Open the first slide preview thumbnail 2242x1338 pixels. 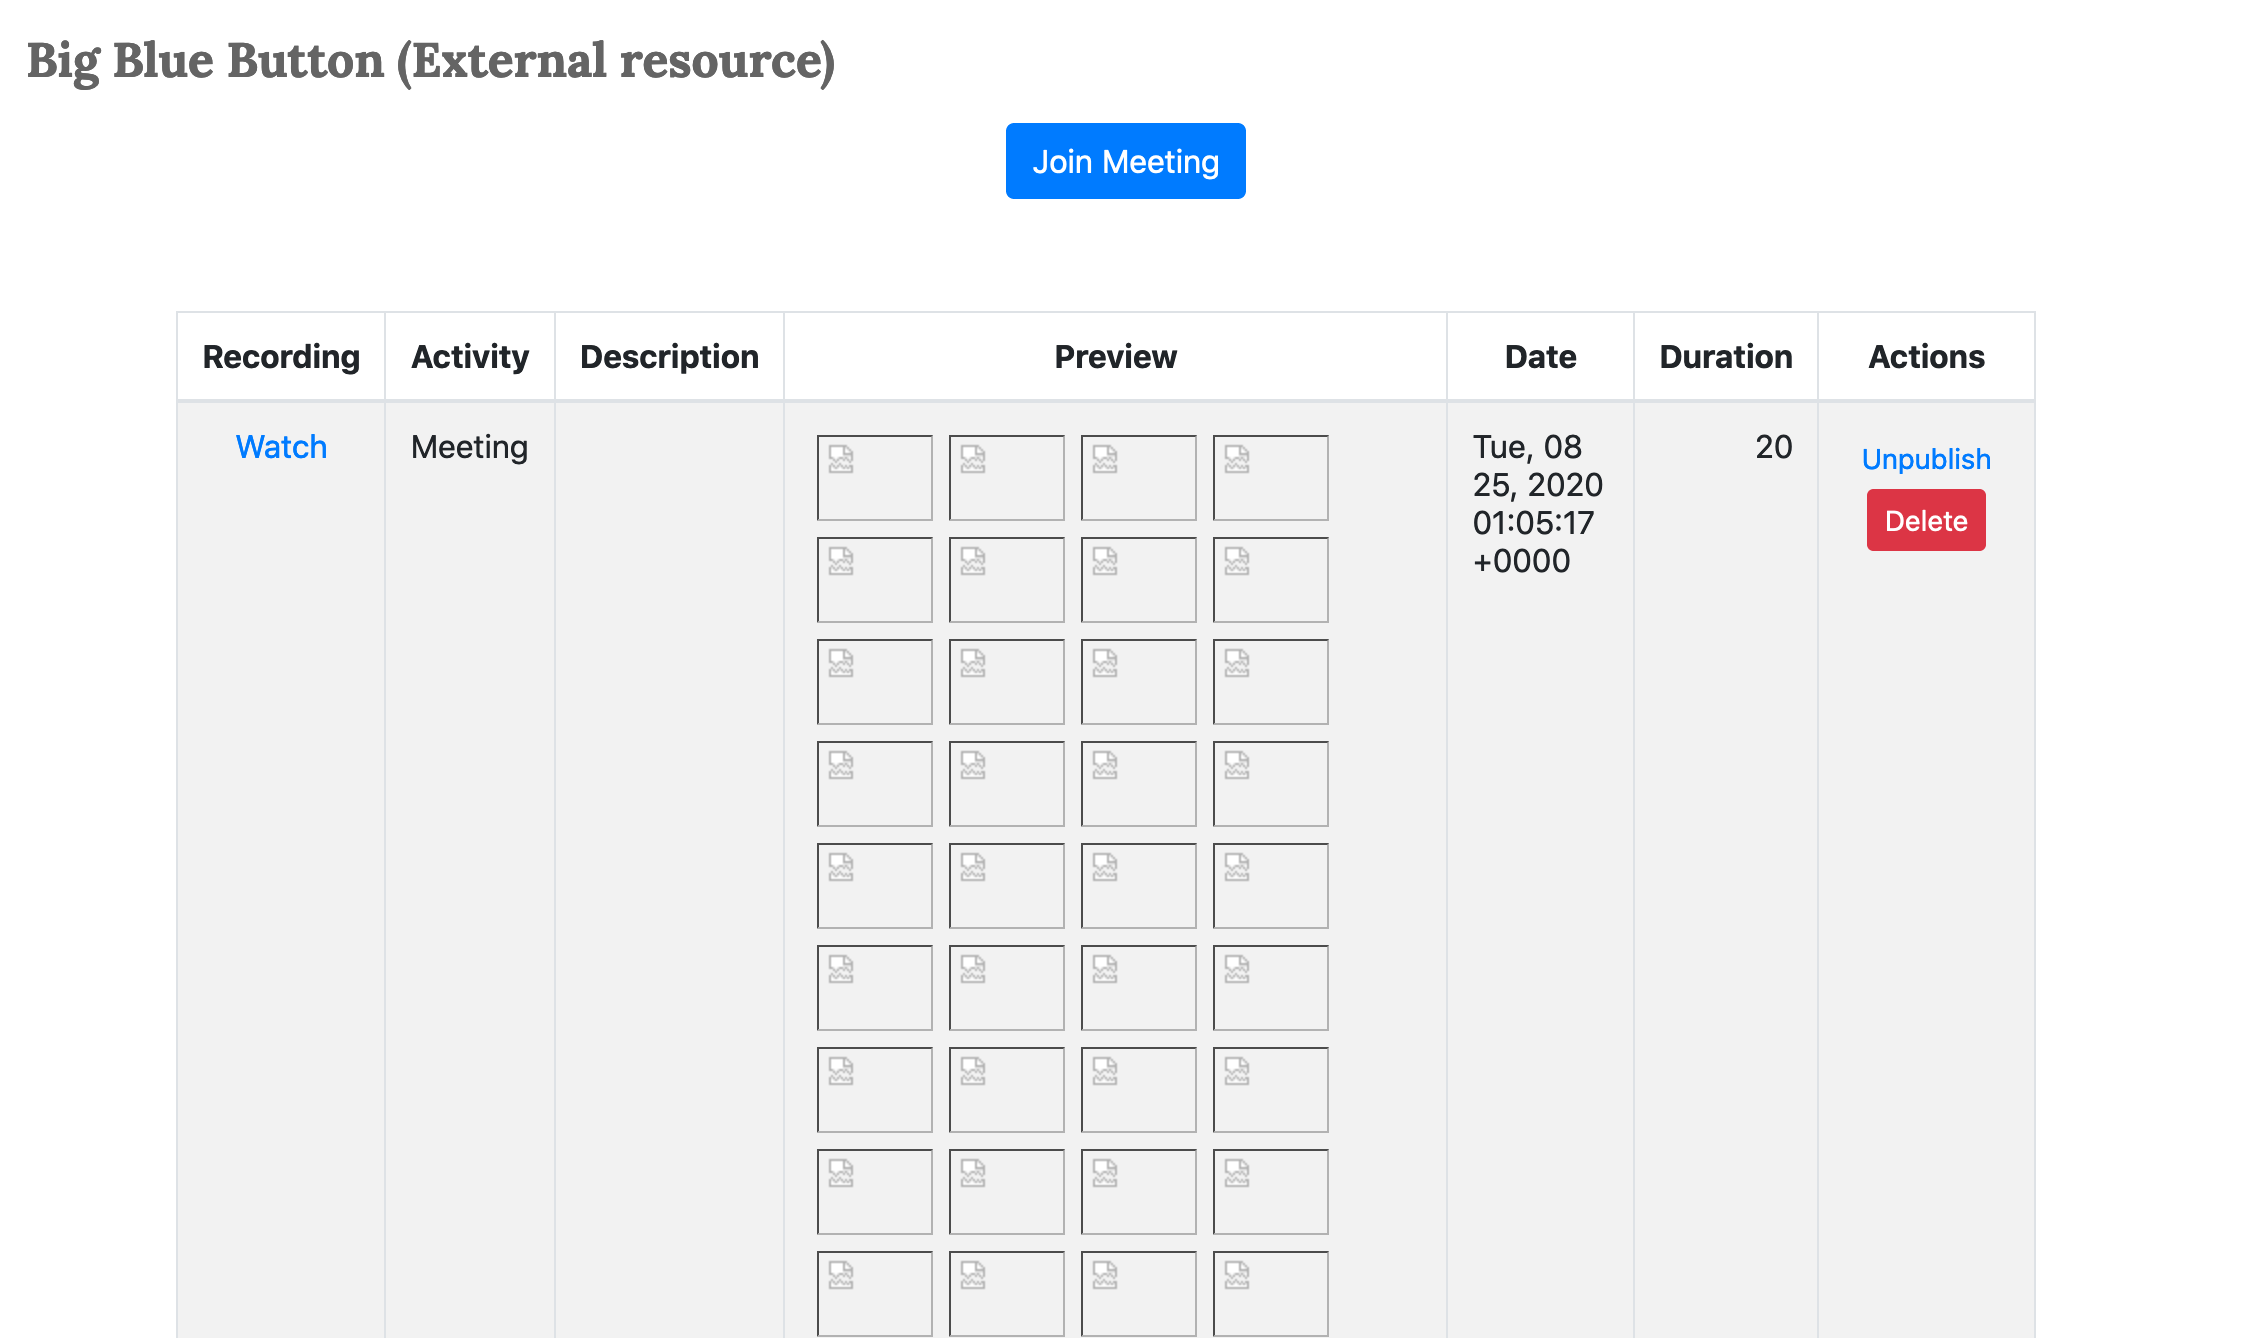[x=874, y=478]
